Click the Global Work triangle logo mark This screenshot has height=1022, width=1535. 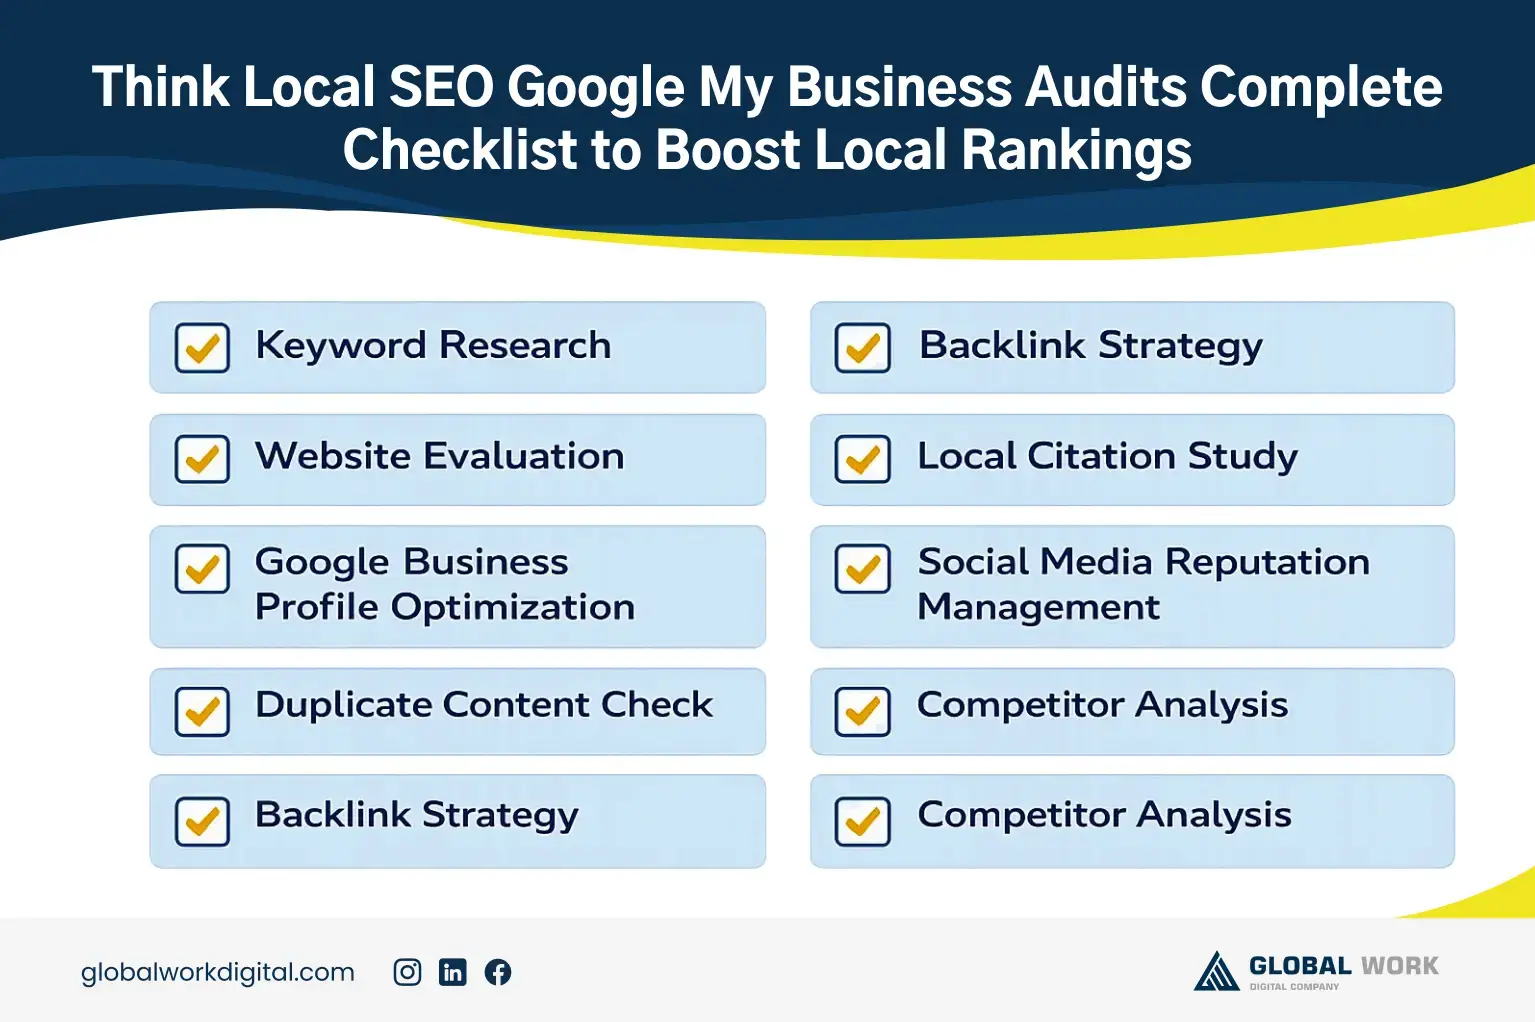coord(1216,971)
